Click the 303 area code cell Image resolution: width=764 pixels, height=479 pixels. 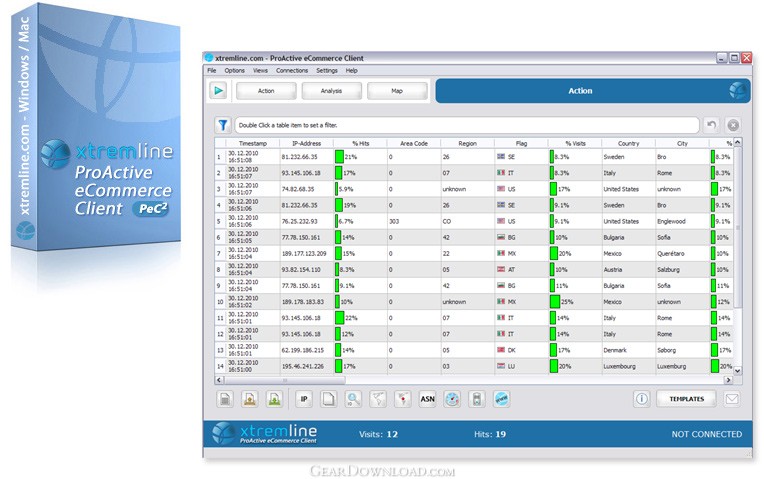tap(414, 221)
